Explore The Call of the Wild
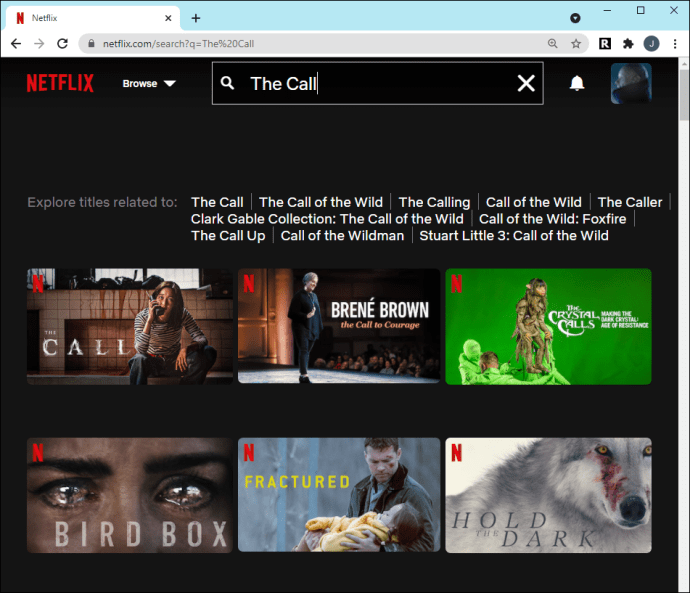 pos(321,202)
